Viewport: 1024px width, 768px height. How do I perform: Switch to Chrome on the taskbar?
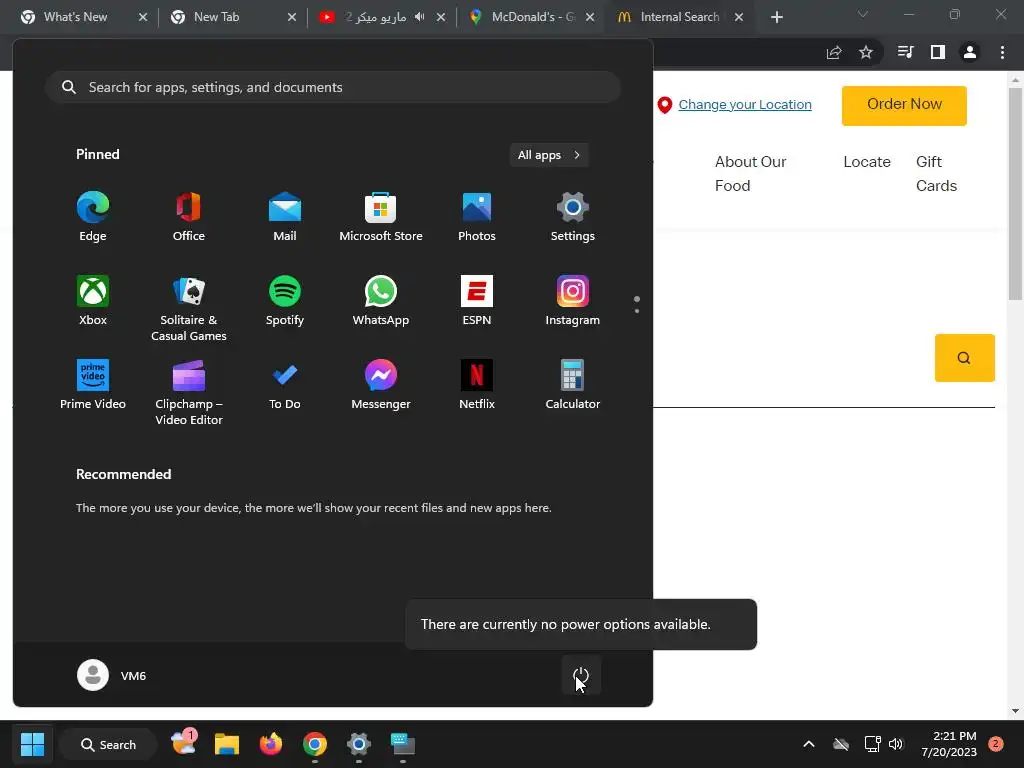[x=315, y=744]
